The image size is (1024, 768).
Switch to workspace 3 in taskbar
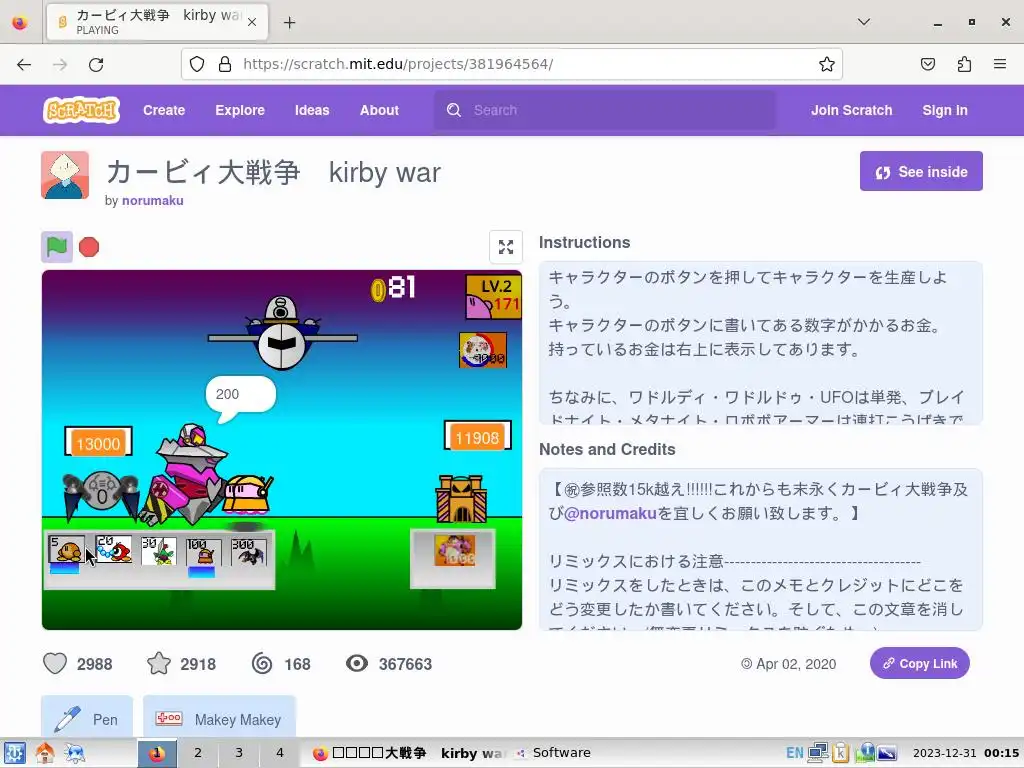pos(238,753)
